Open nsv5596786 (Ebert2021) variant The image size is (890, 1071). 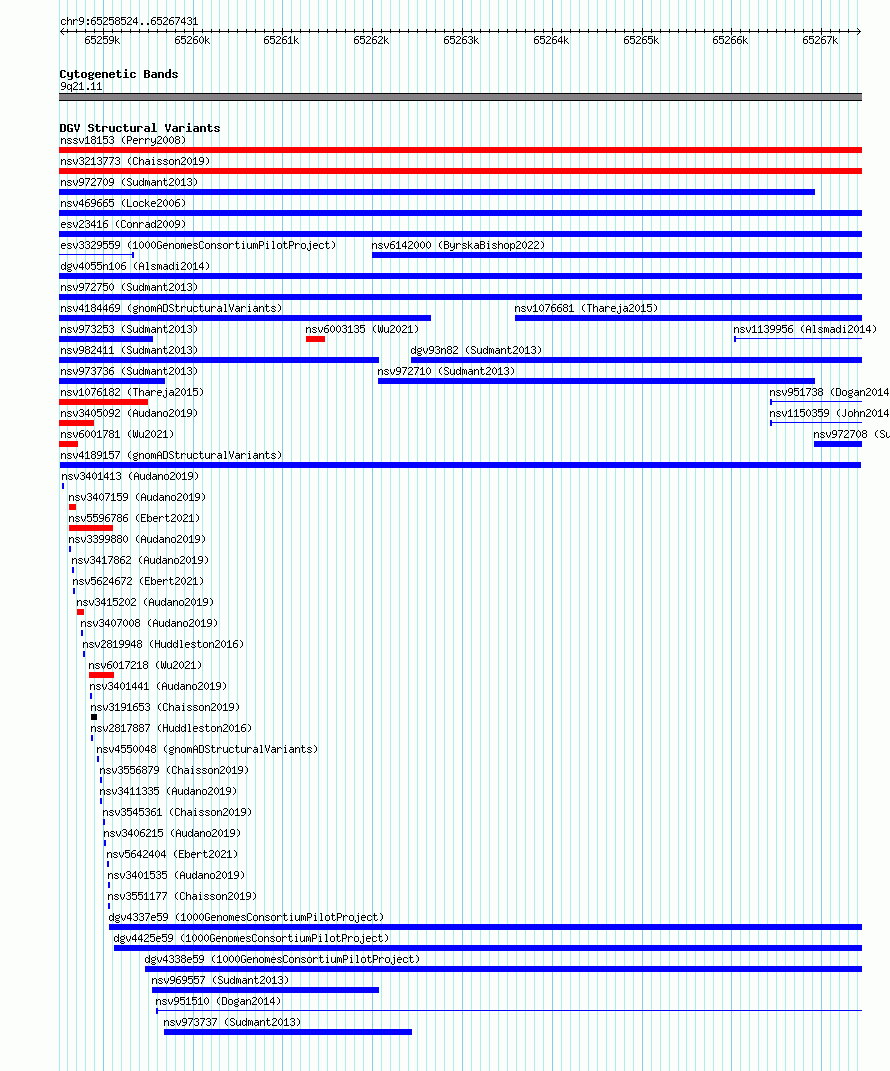click(135, 518)
